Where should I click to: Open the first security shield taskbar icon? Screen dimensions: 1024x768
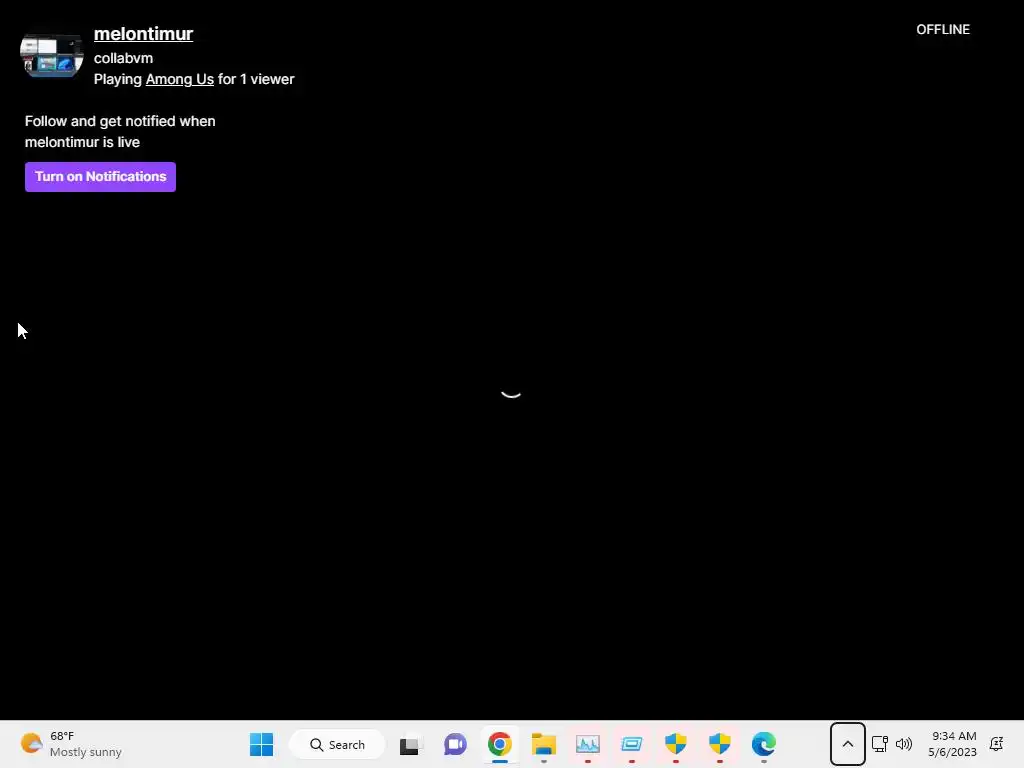point(676,744)
